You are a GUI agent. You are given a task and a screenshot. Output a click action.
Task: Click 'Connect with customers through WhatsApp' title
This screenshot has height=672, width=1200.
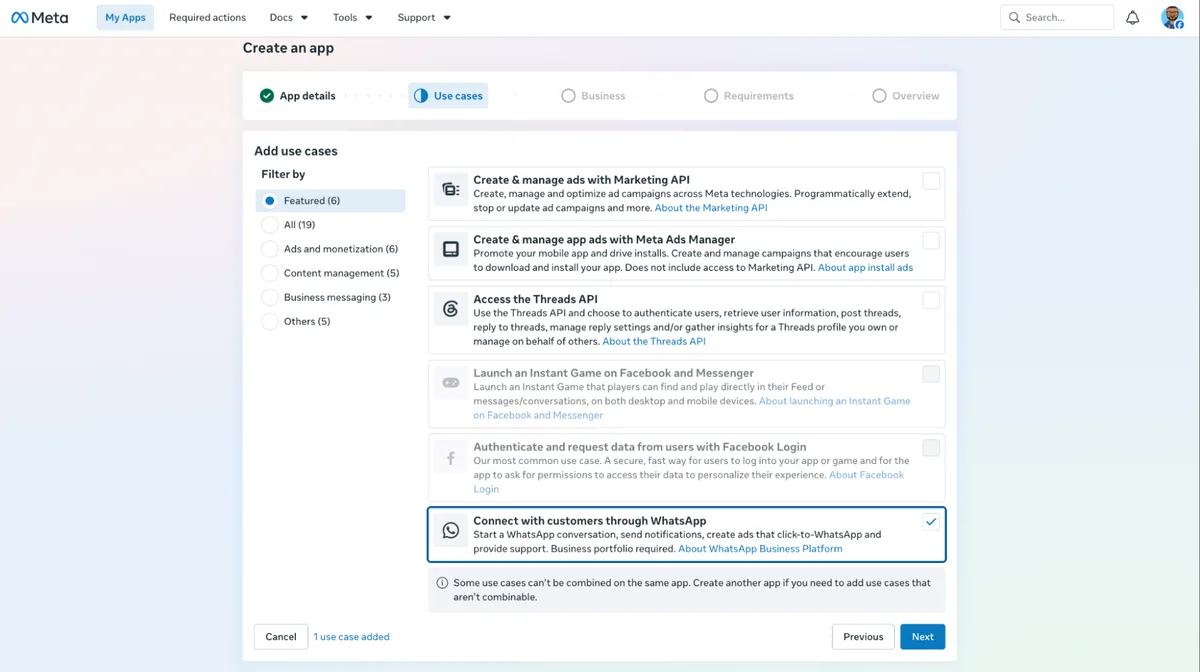[590, 521]
